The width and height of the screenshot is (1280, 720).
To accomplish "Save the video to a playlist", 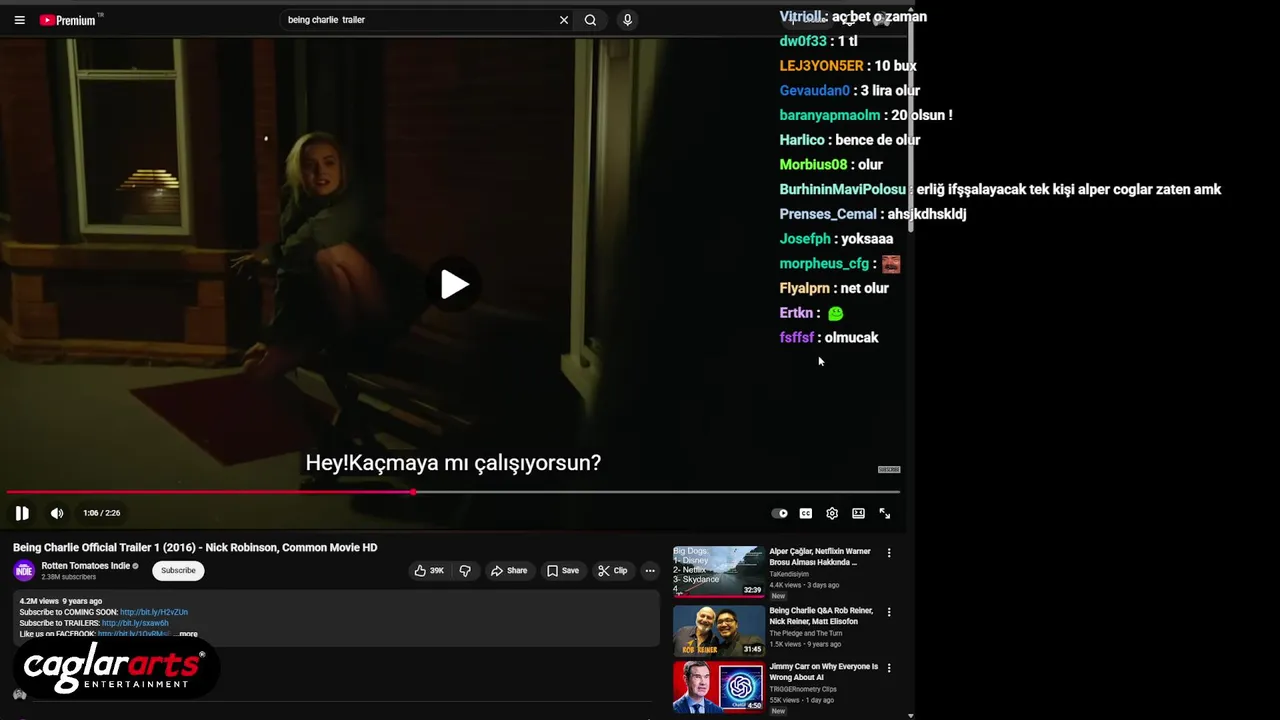I will click(563, 571).
